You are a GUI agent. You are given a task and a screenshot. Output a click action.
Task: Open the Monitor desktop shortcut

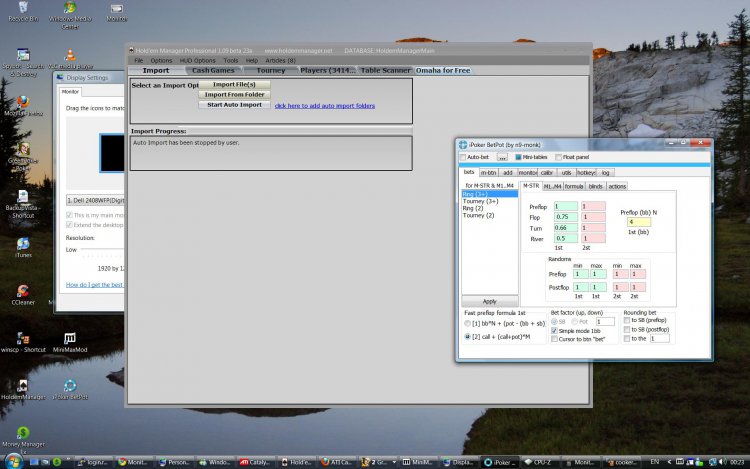pyautogui.click(x=116, y=12)
